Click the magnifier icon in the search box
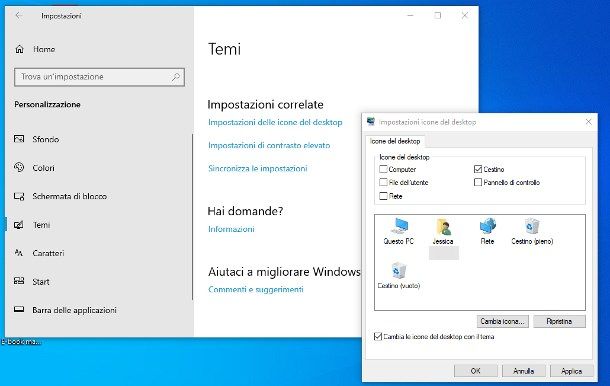The height and width of the screenshot is (386, 610). pos(175,77)
